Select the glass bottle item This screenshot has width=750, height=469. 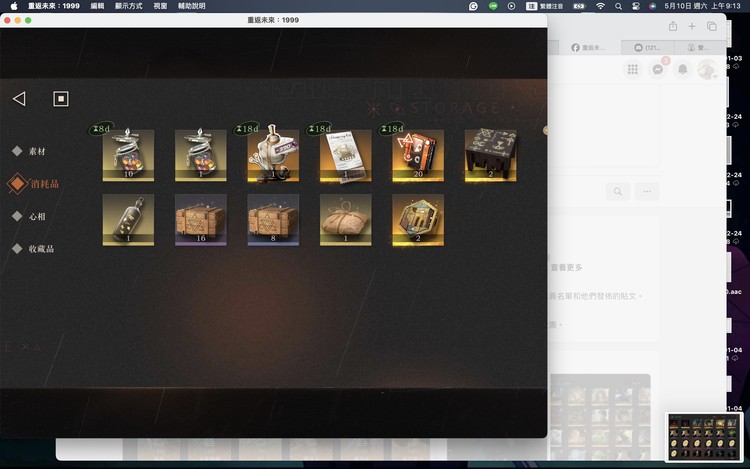[128, 220]
